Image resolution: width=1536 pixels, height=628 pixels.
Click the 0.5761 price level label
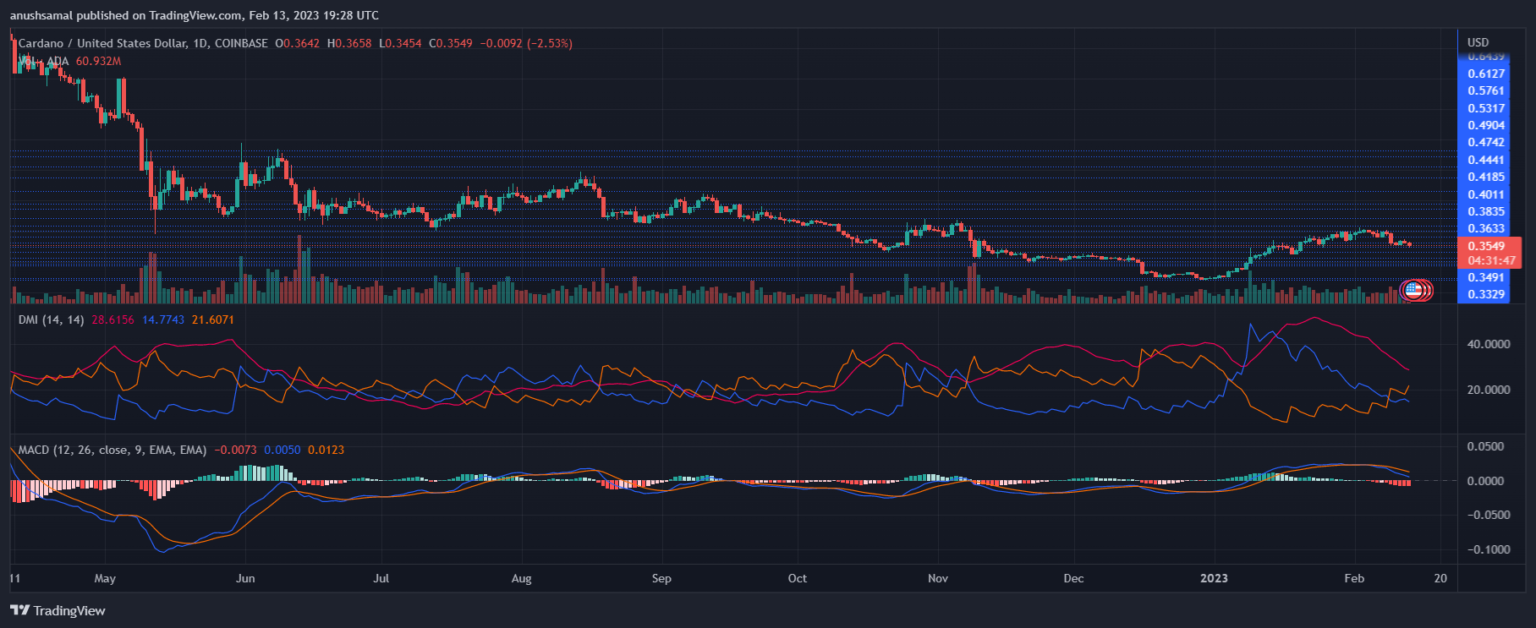[x=1486, y=91]
